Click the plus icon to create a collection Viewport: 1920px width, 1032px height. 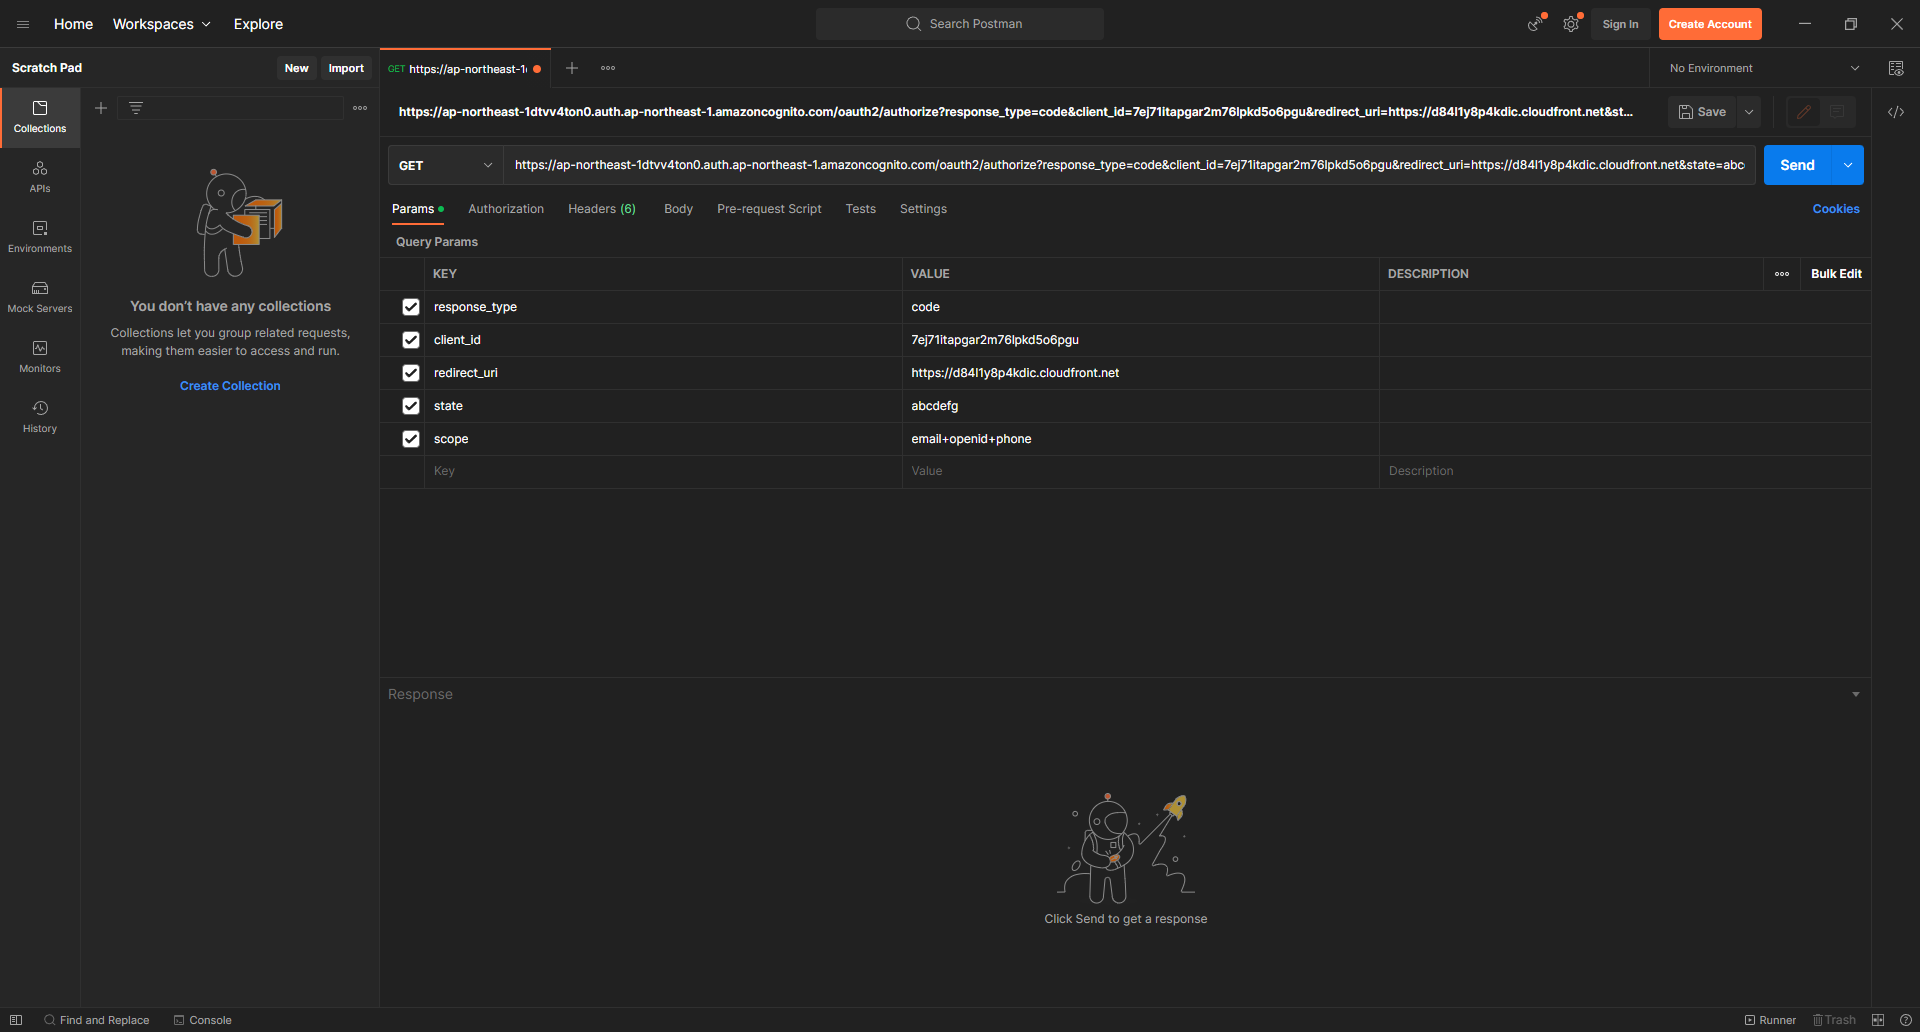click(x=101, y=108)
